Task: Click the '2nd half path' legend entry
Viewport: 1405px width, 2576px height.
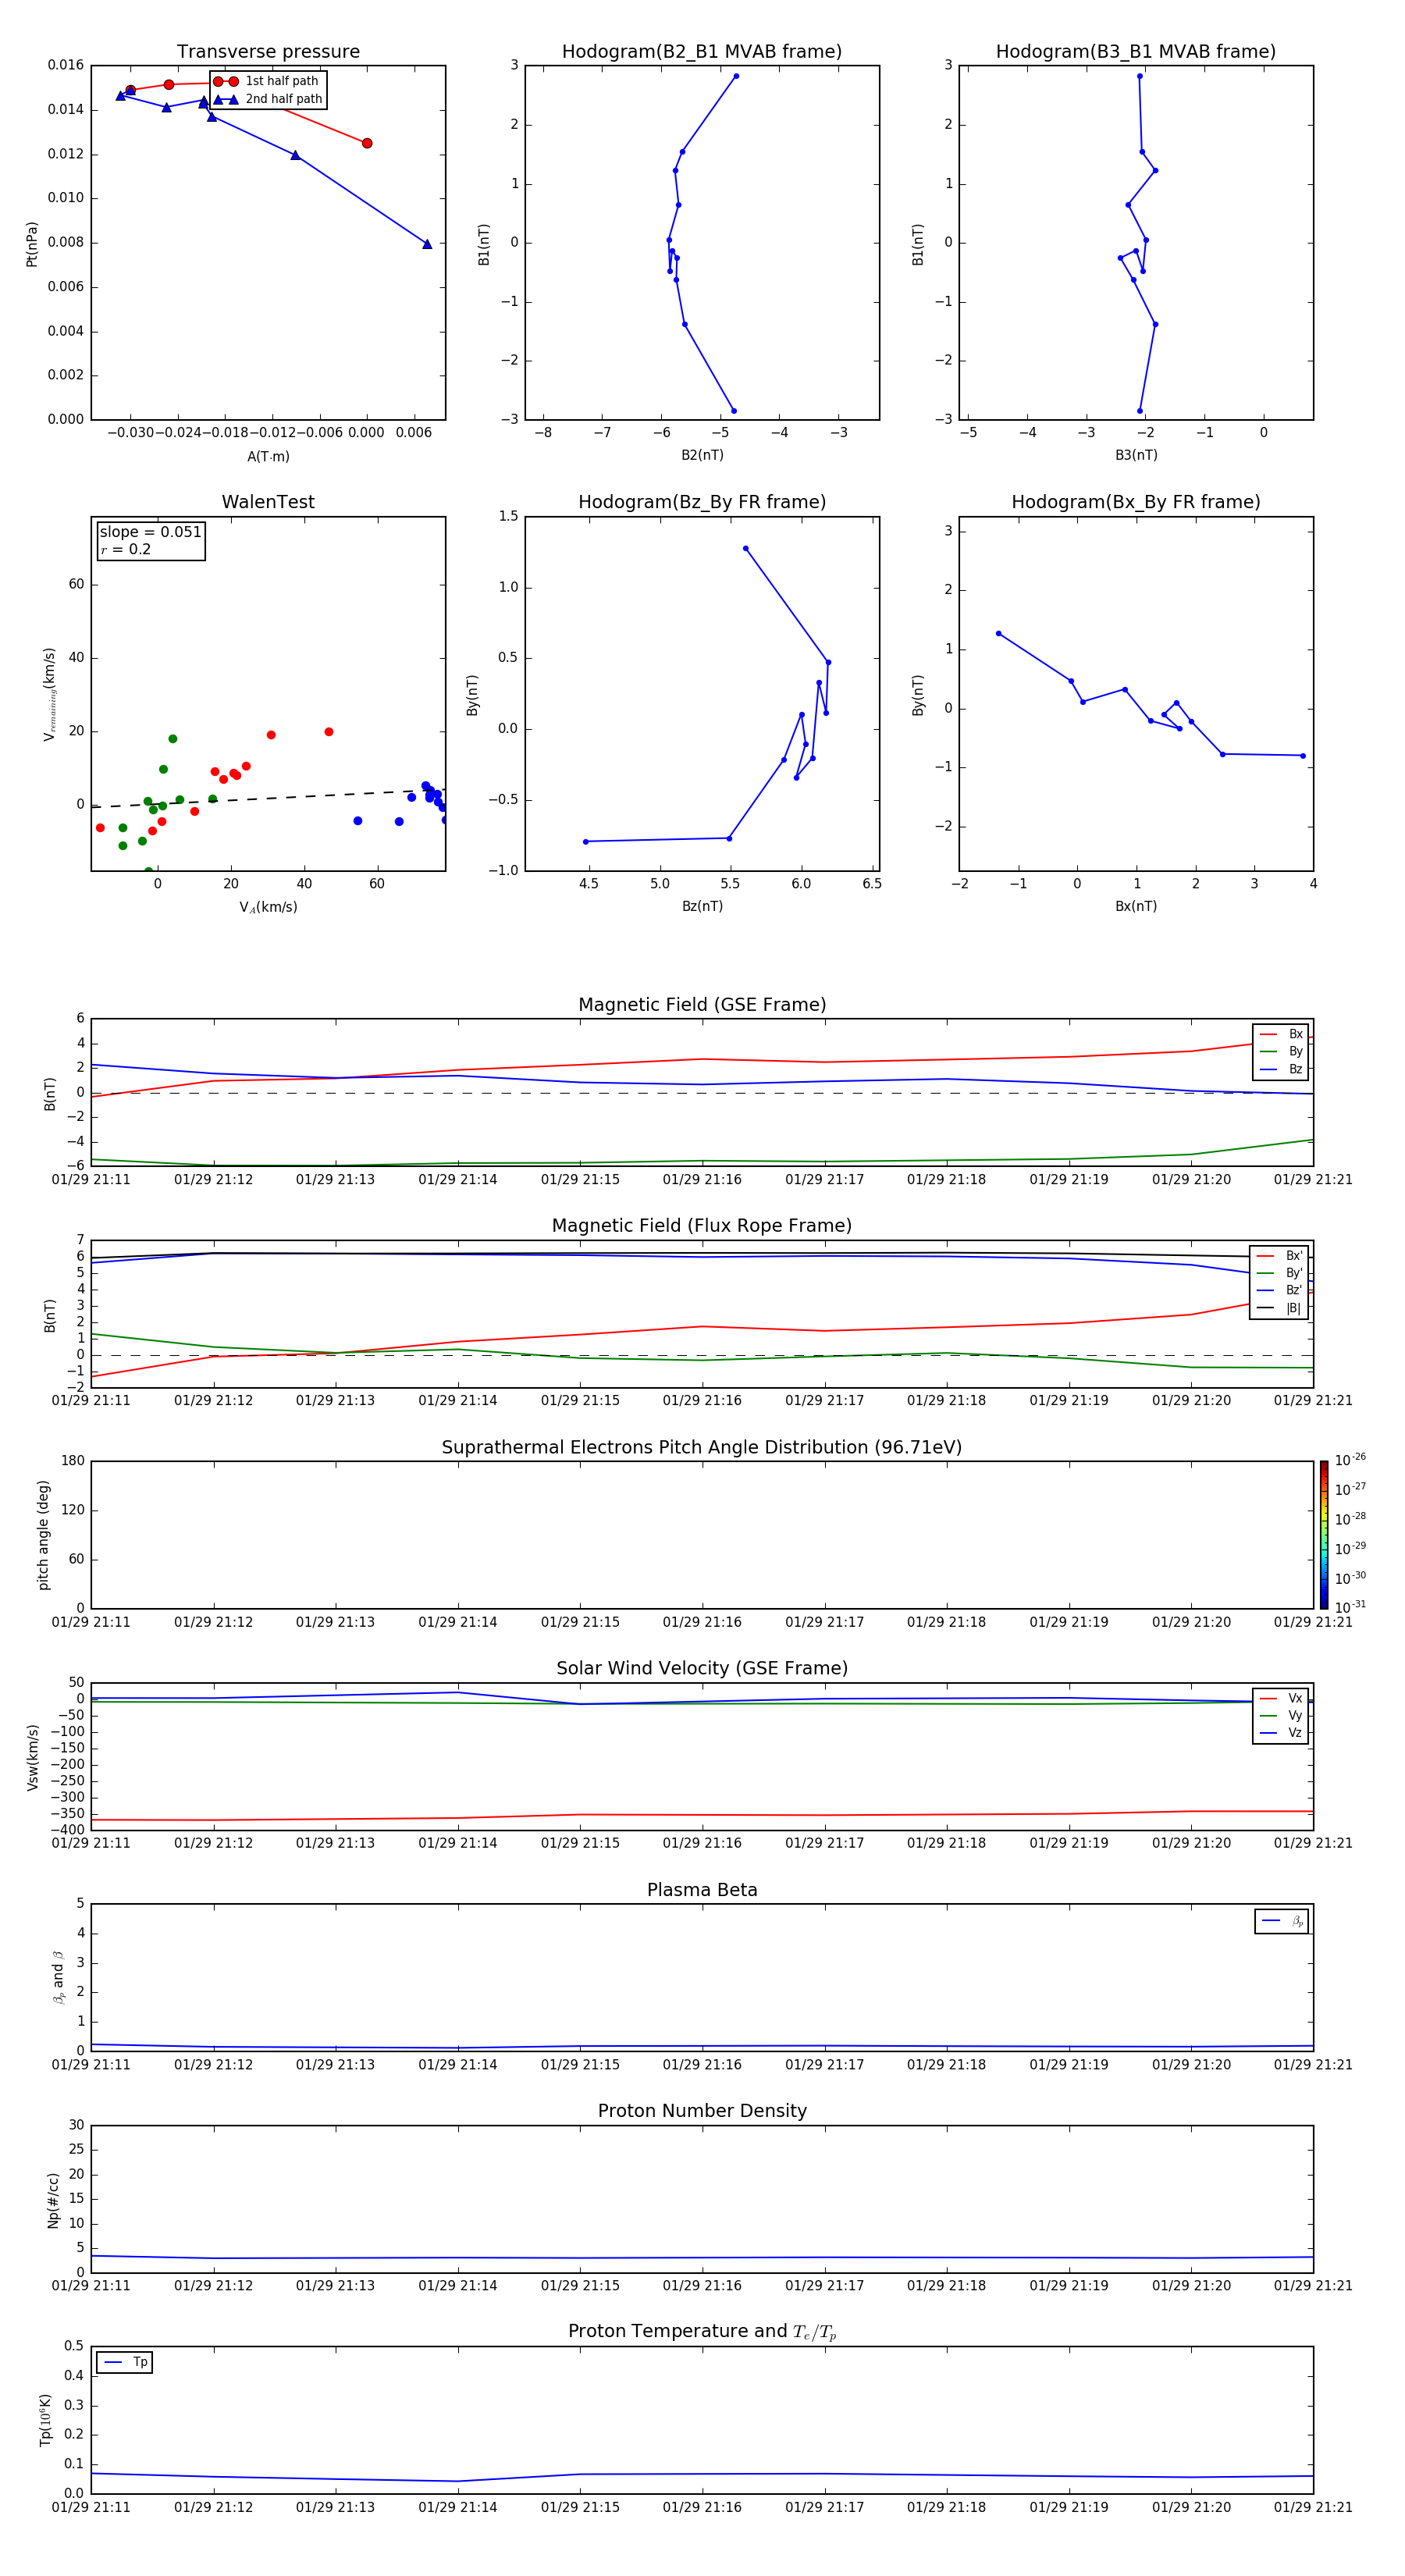Action: tap(268, 99)
